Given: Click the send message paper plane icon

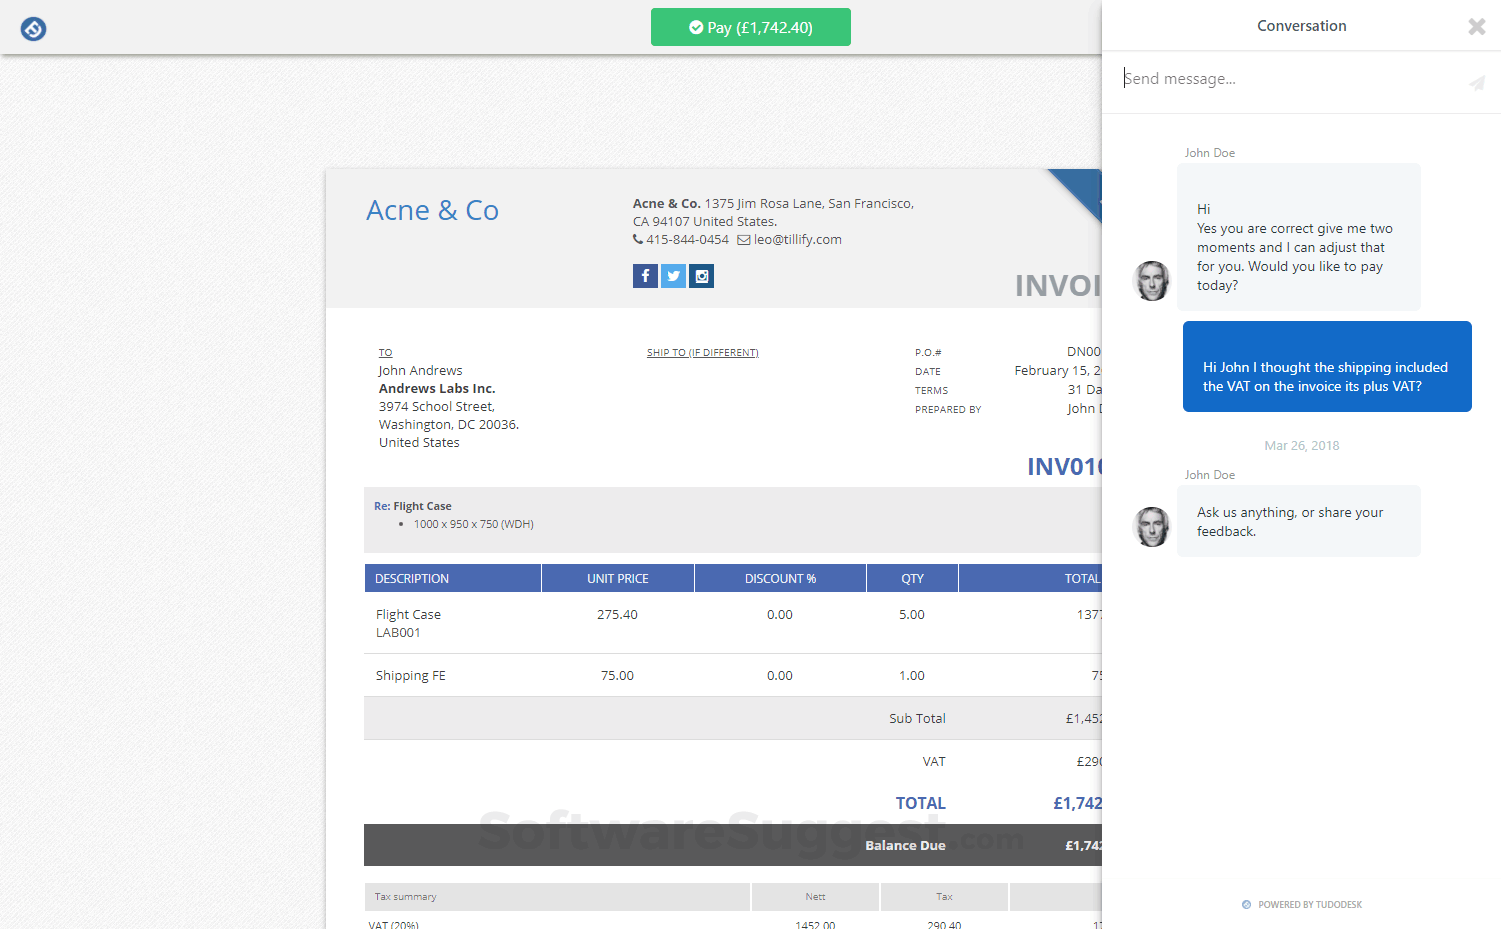Looking at the screenshot, I should click(1476, 82).
